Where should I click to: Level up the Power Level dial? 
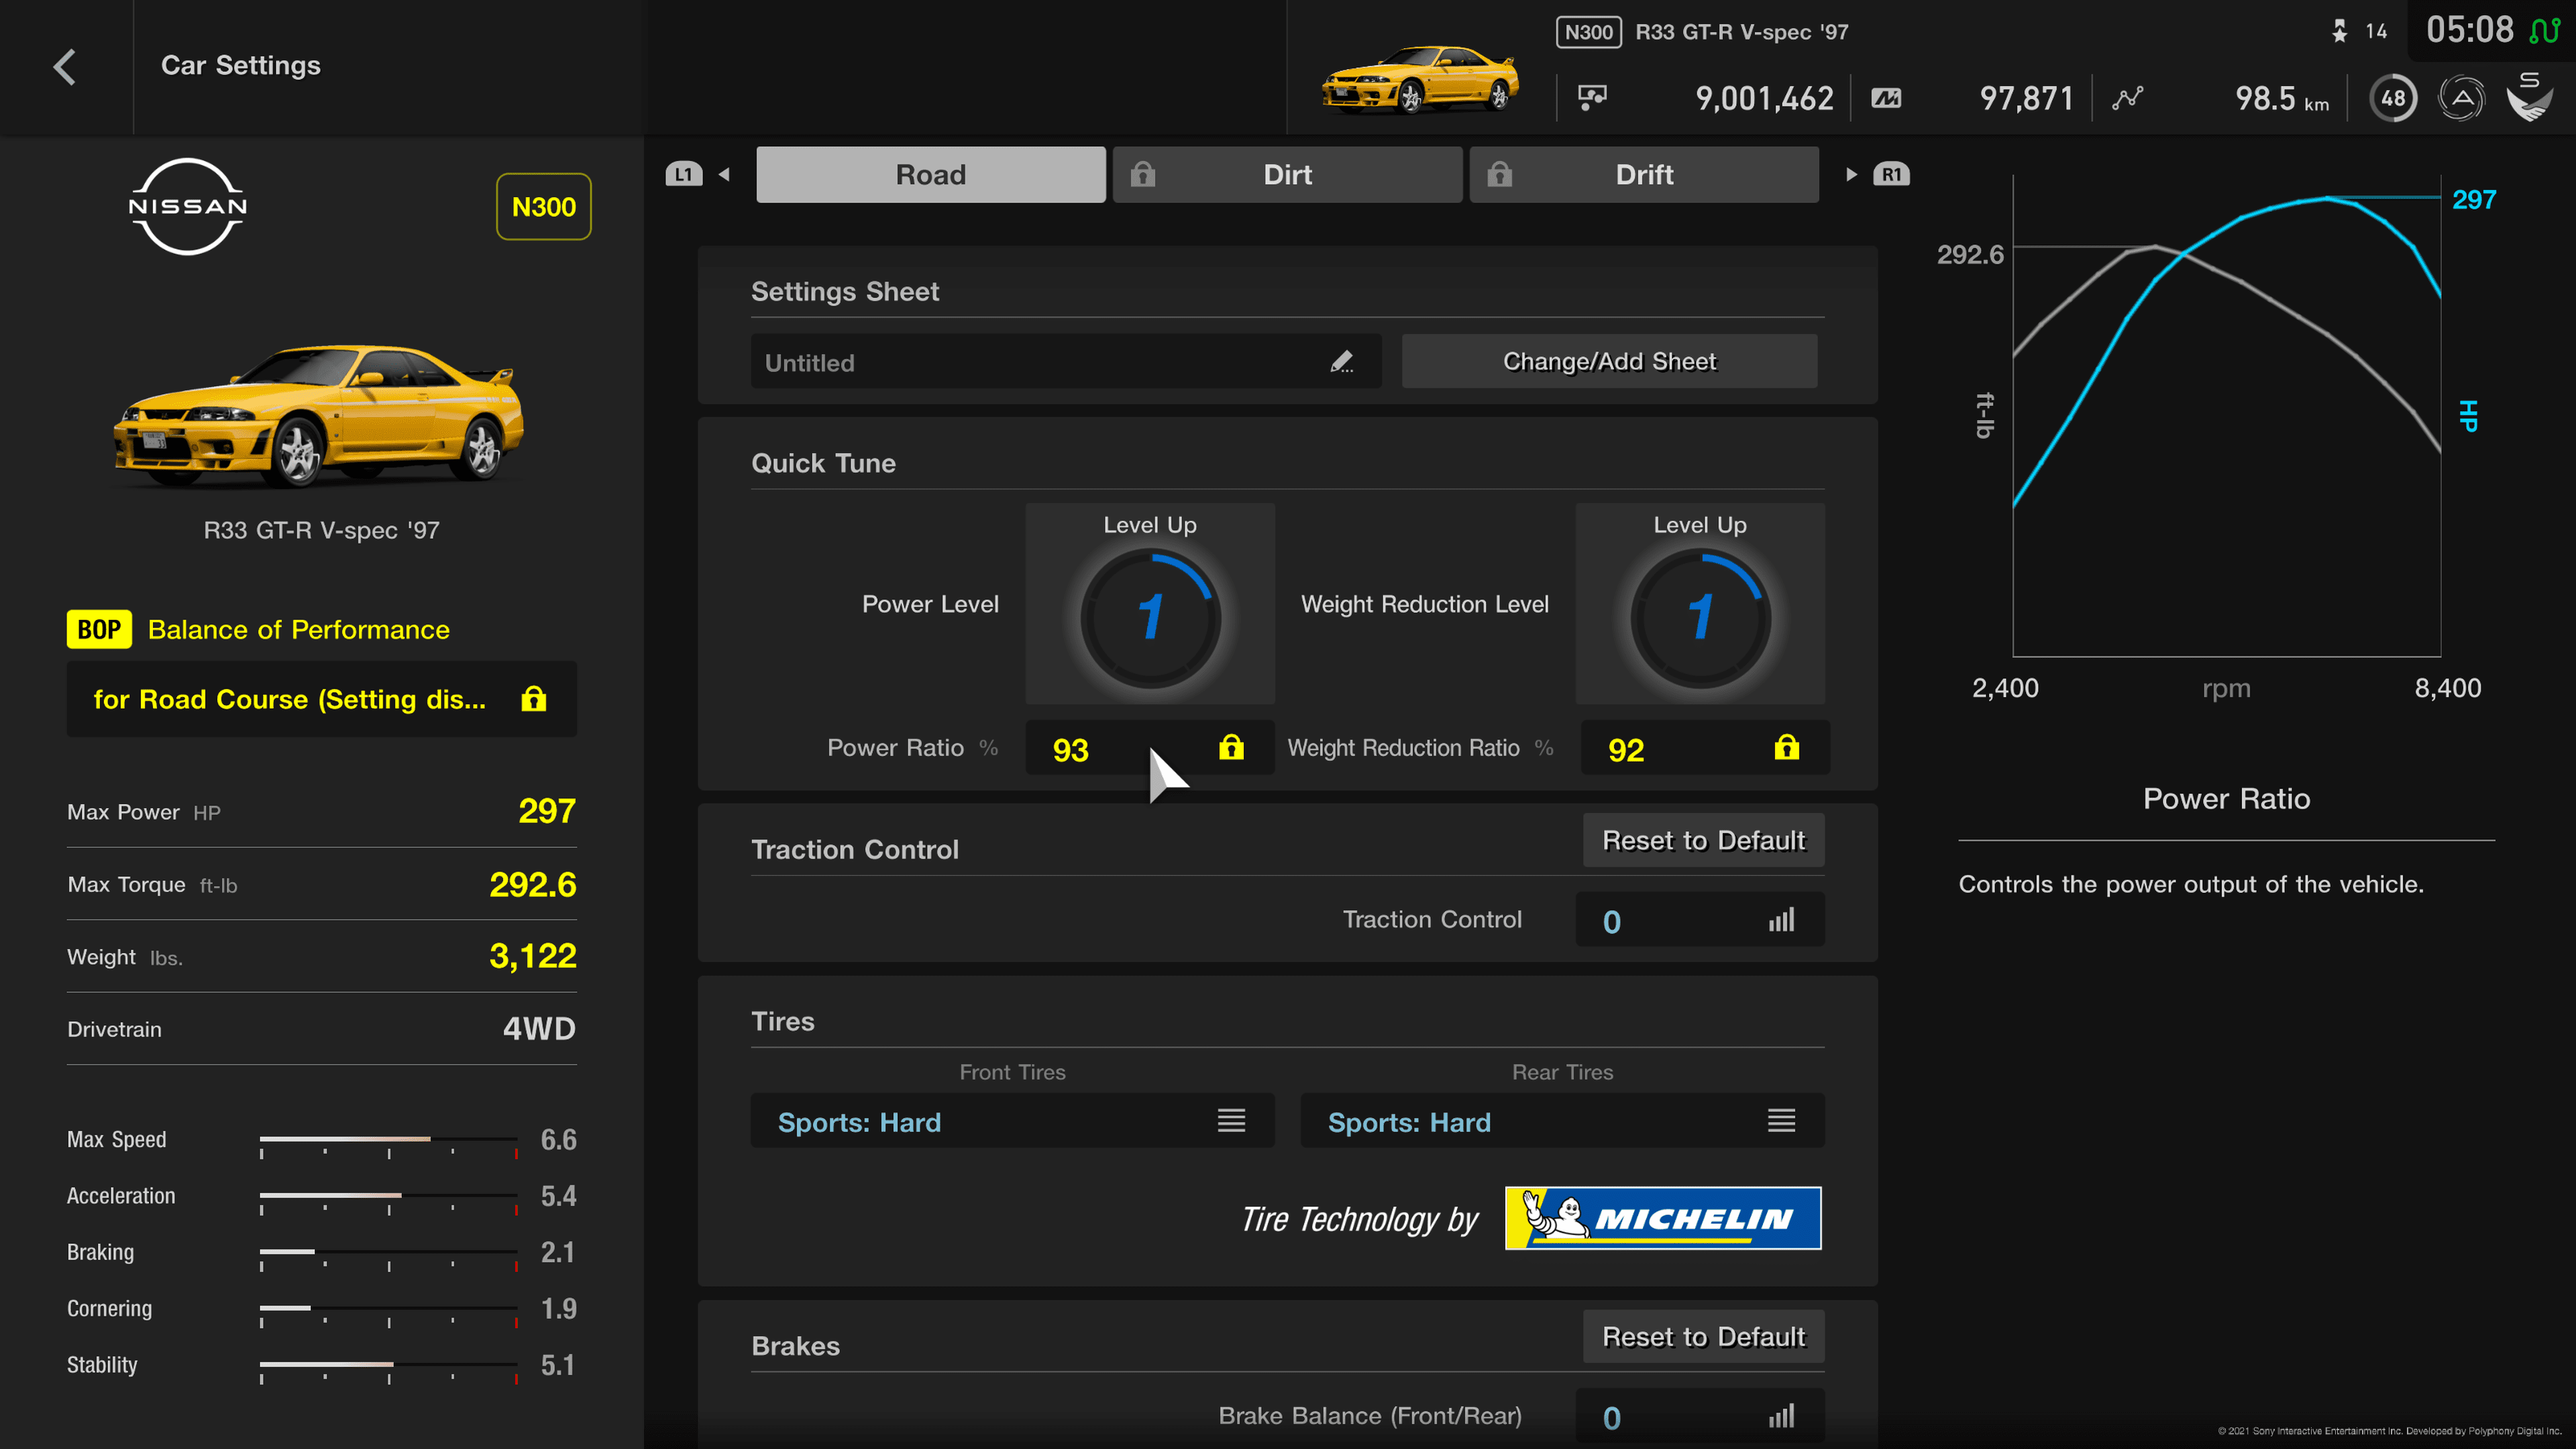tap(1150, 604)
